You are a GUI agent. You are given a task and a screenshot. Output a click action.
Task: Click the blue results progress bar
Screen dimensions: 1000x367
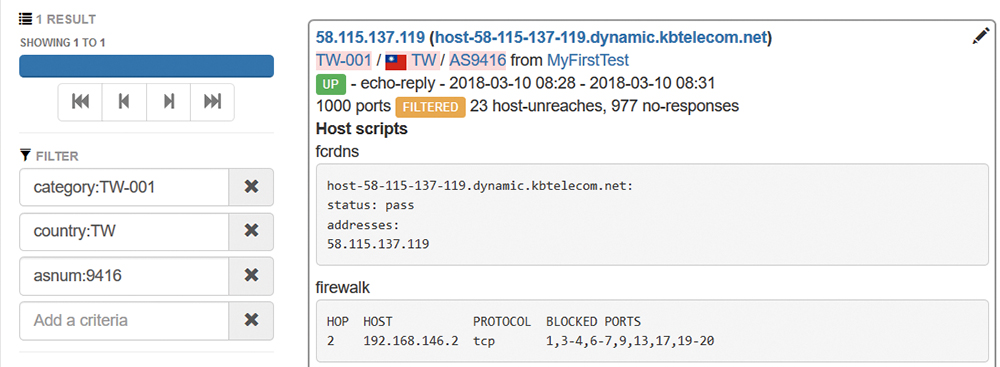tap(147, 66)
